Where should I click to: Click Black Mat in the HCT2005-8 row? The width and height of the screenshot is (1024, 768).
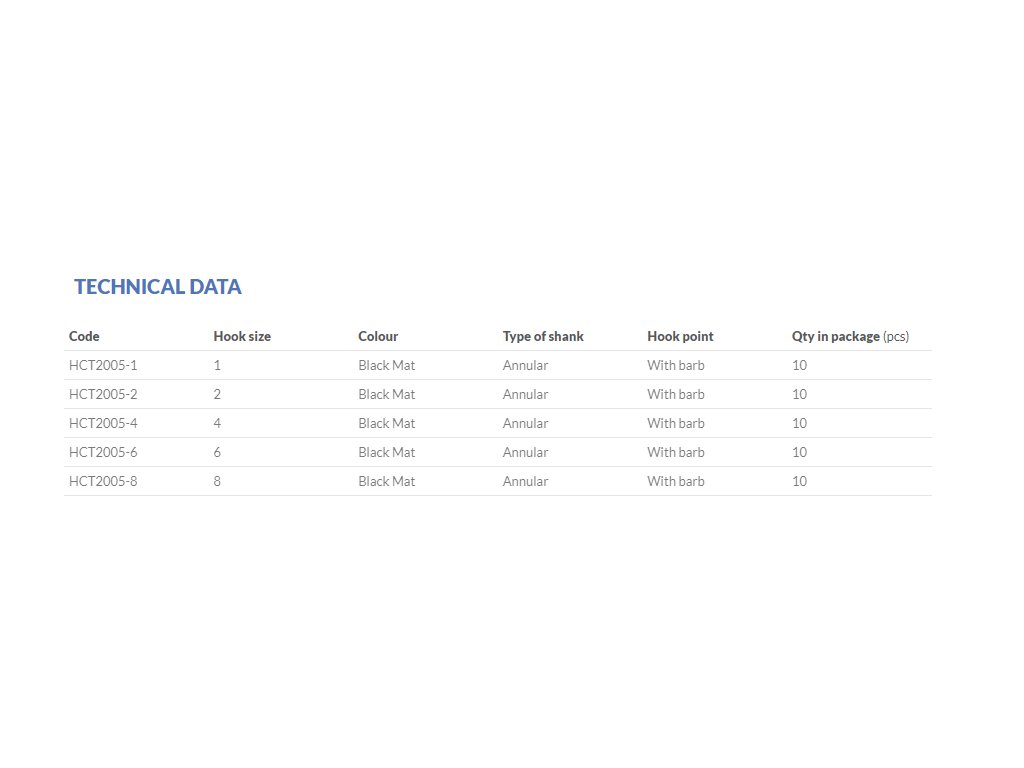387,481
